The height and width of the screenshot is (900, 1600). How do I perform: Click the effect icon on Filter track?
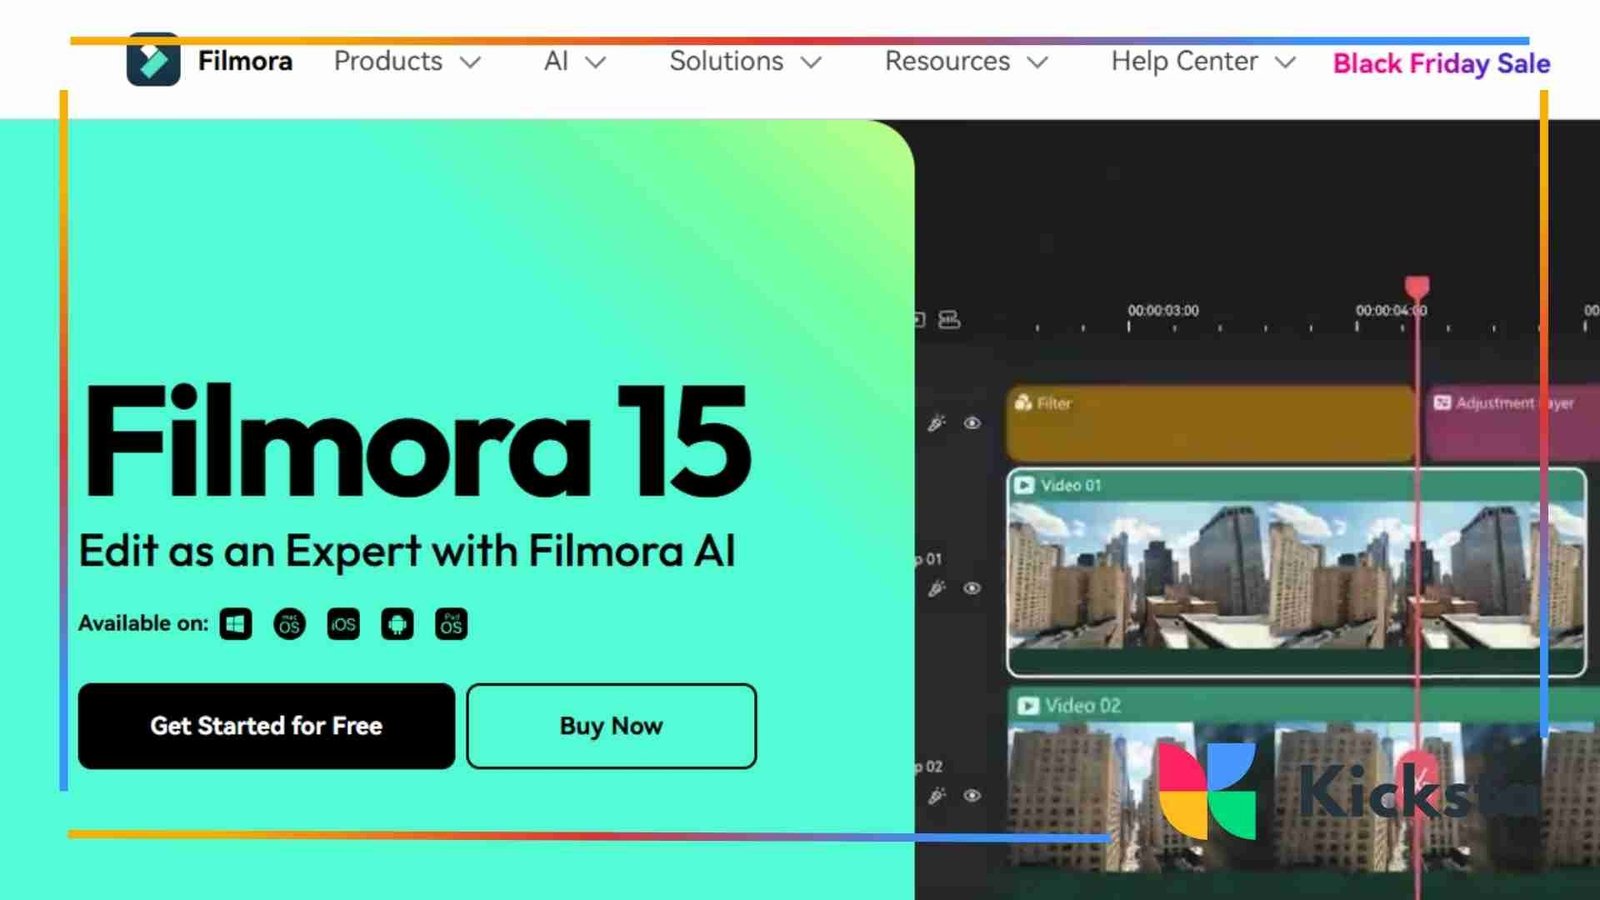[x=936, y=423]
